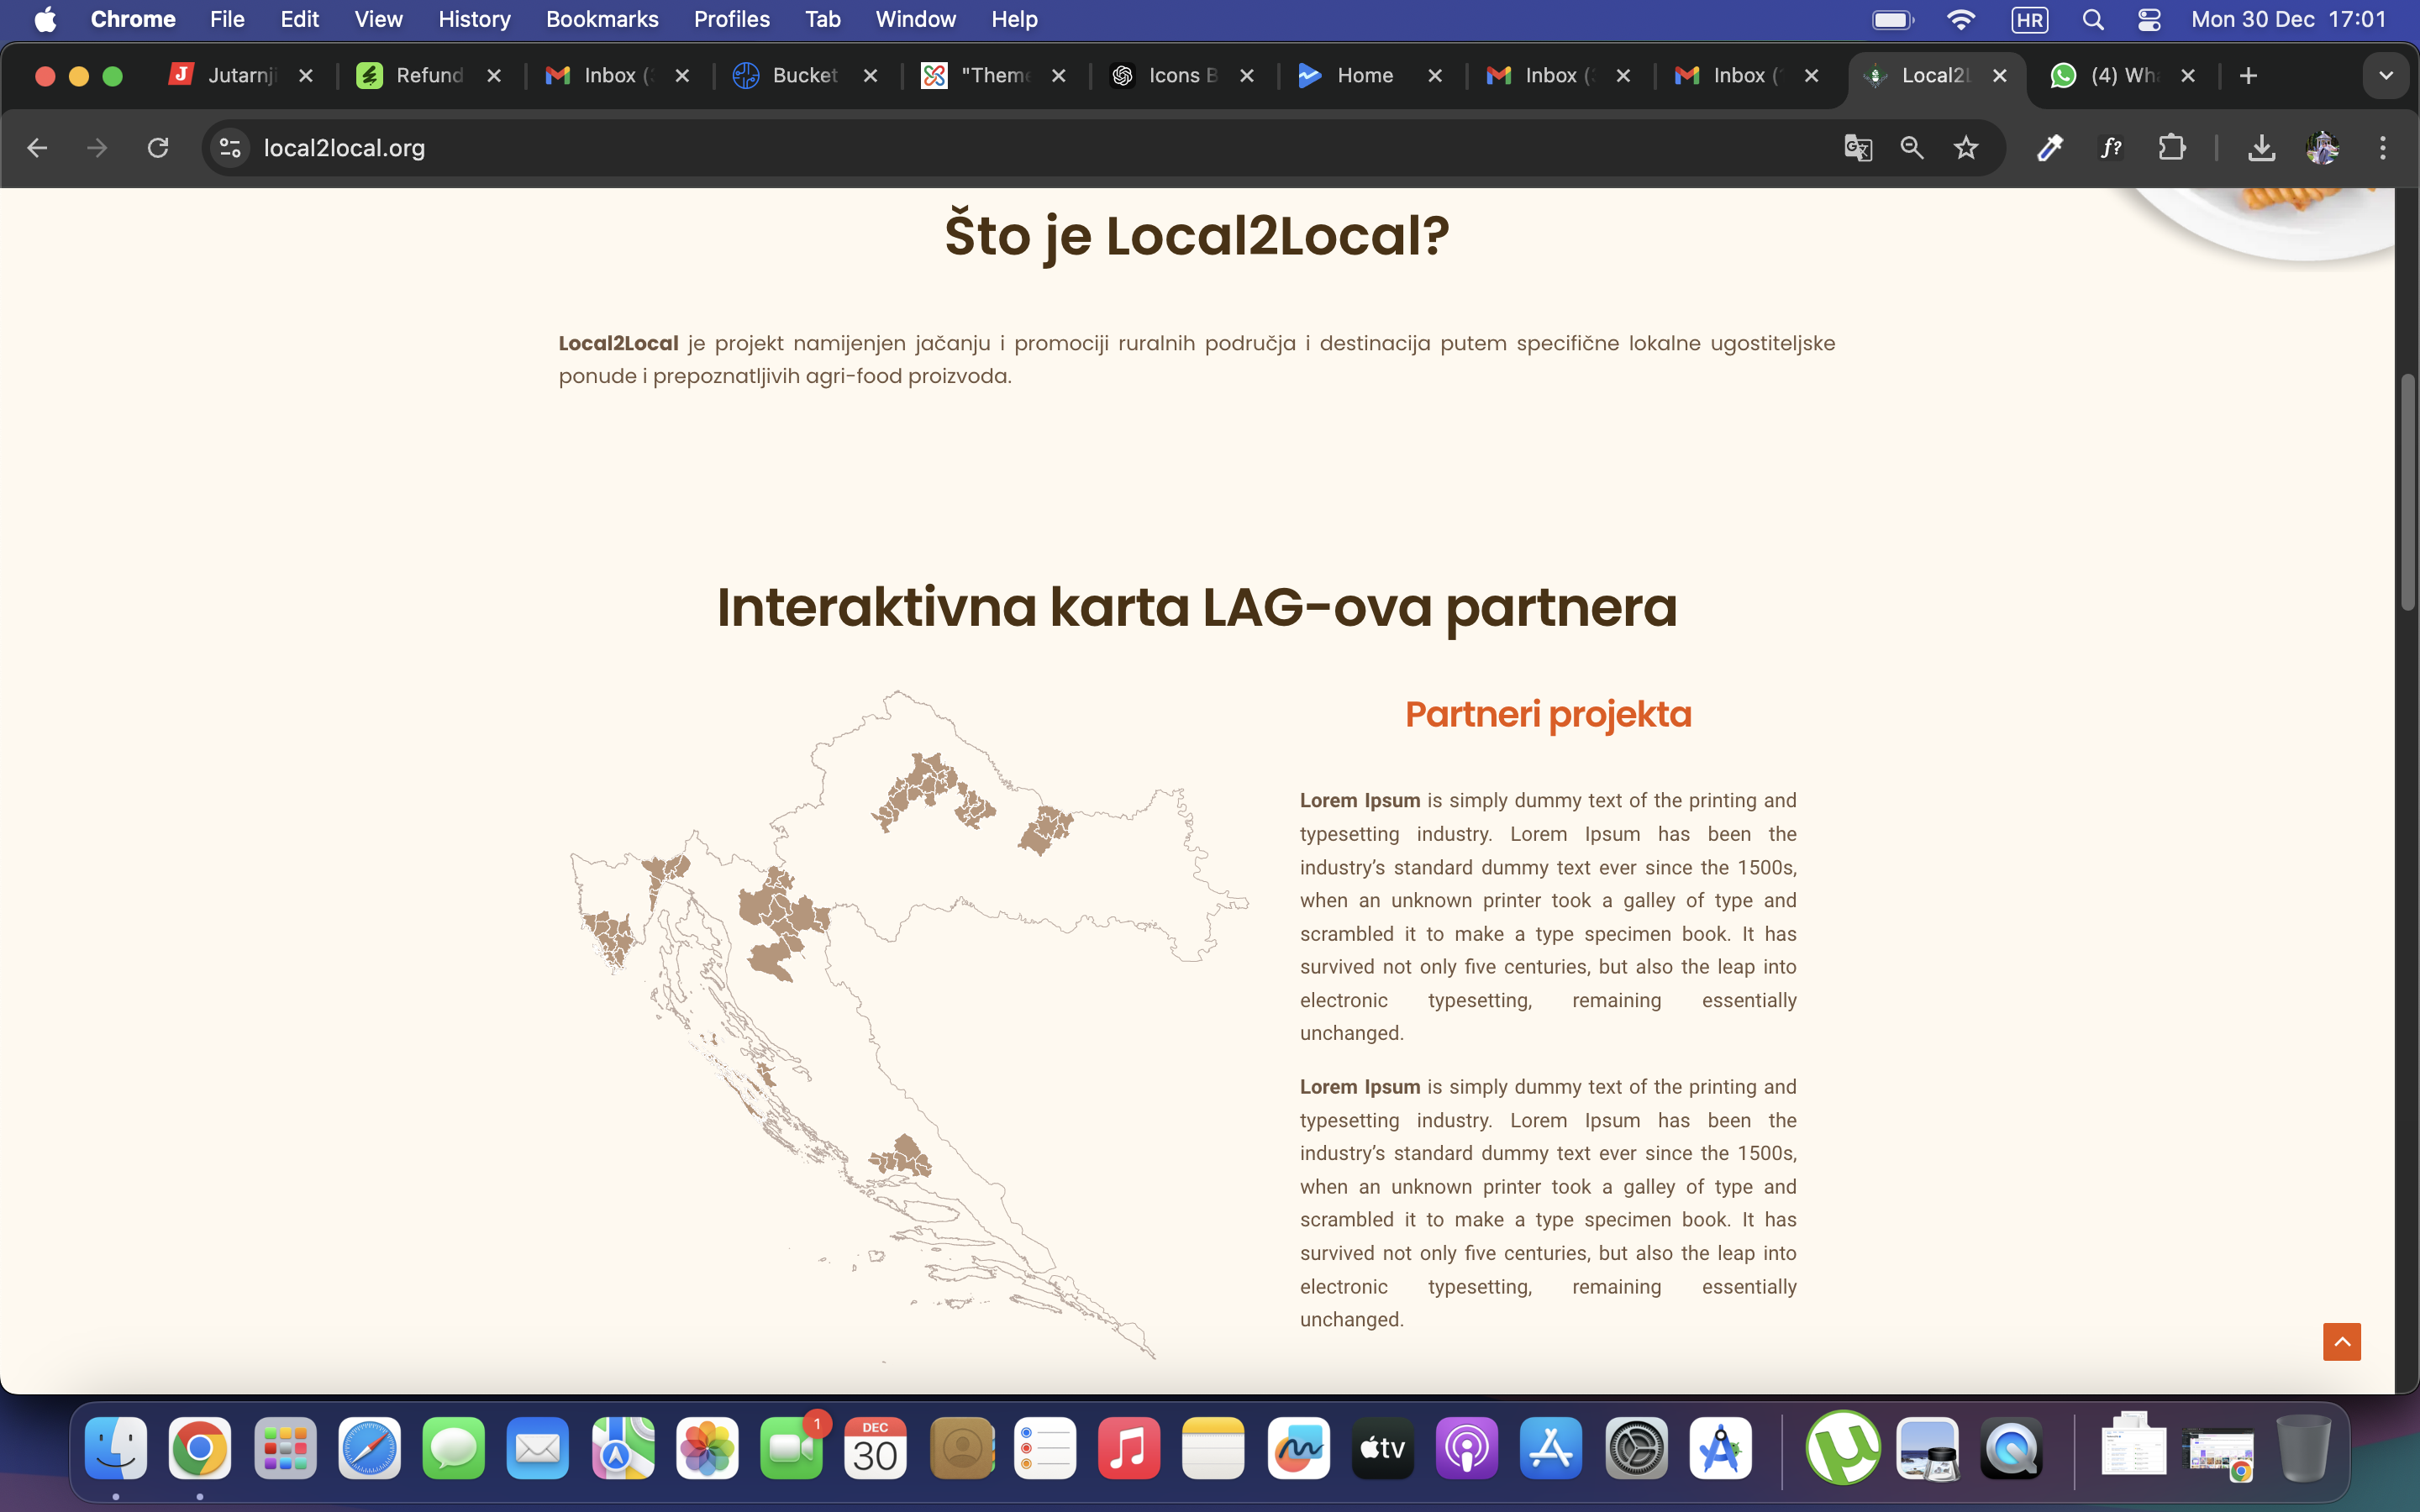Open the Help menu
The width and height of the screenshot is (2420, 1512).
1014,19
